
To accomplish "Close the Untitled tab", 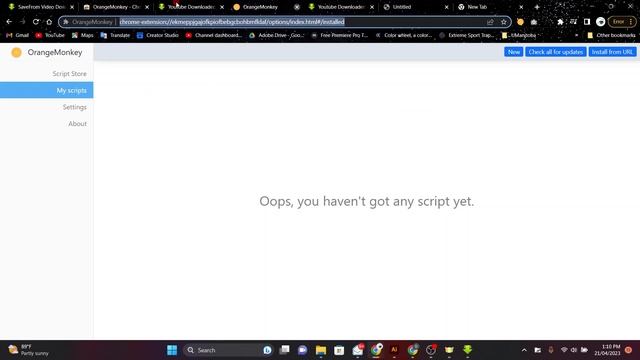I will [446, 7].
